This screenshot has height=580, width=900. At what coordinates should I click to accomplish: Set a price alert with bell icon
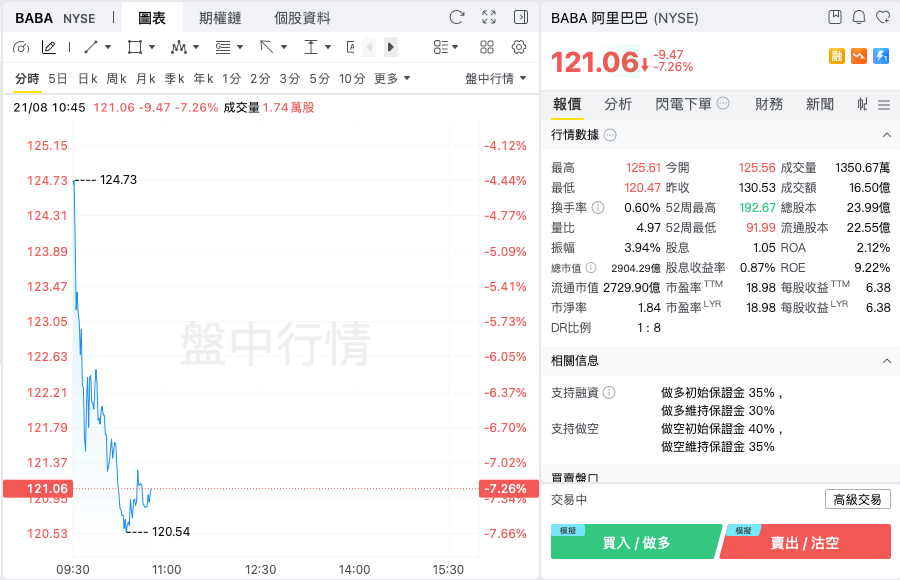point(859,17)
